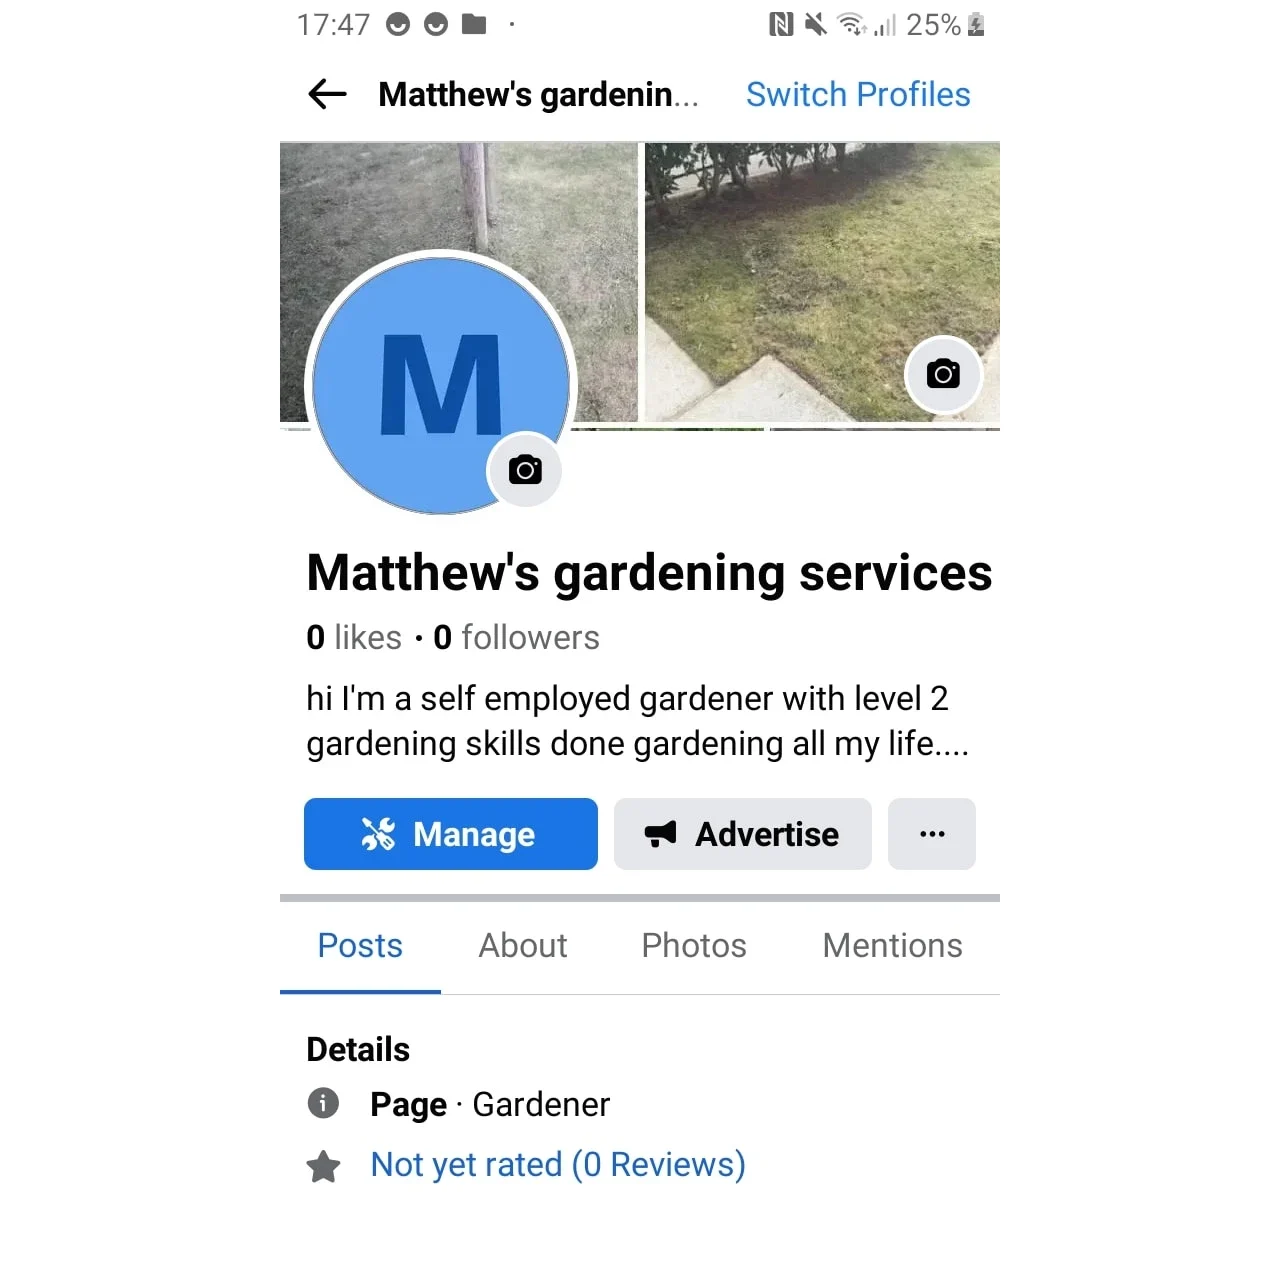Select Switch Profiles link
Screen dimensions: 1280x1280
tap(858, 94)
